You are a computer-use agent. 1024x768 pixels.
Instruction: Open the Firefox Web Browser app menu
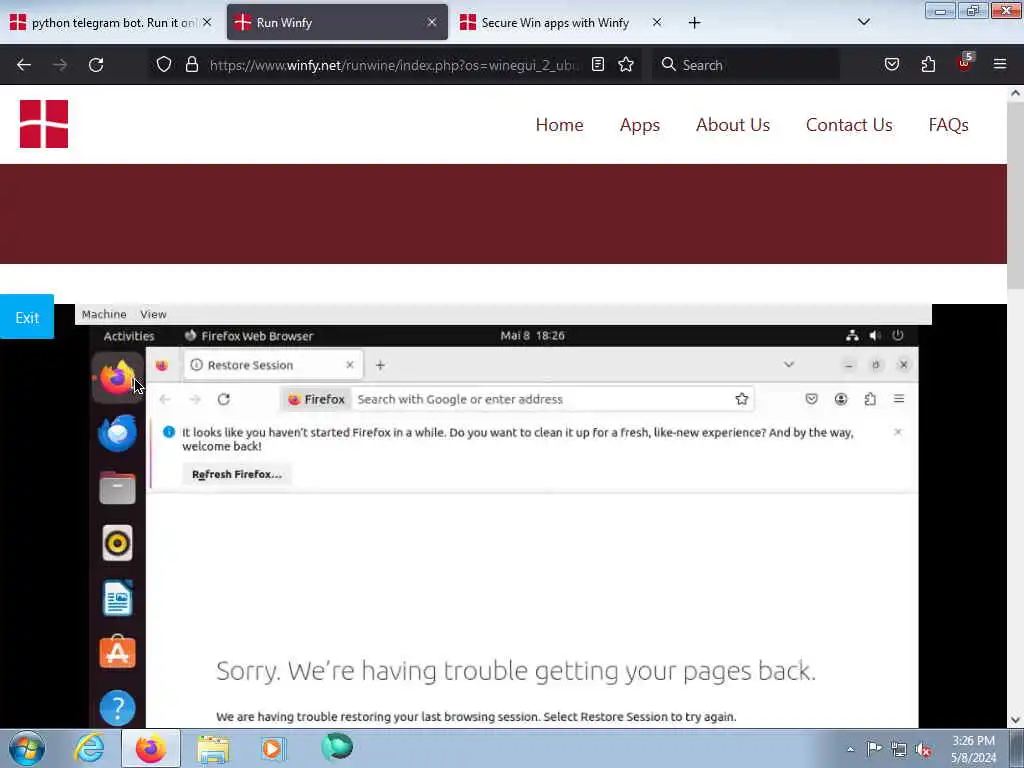(x=249, y=336)
